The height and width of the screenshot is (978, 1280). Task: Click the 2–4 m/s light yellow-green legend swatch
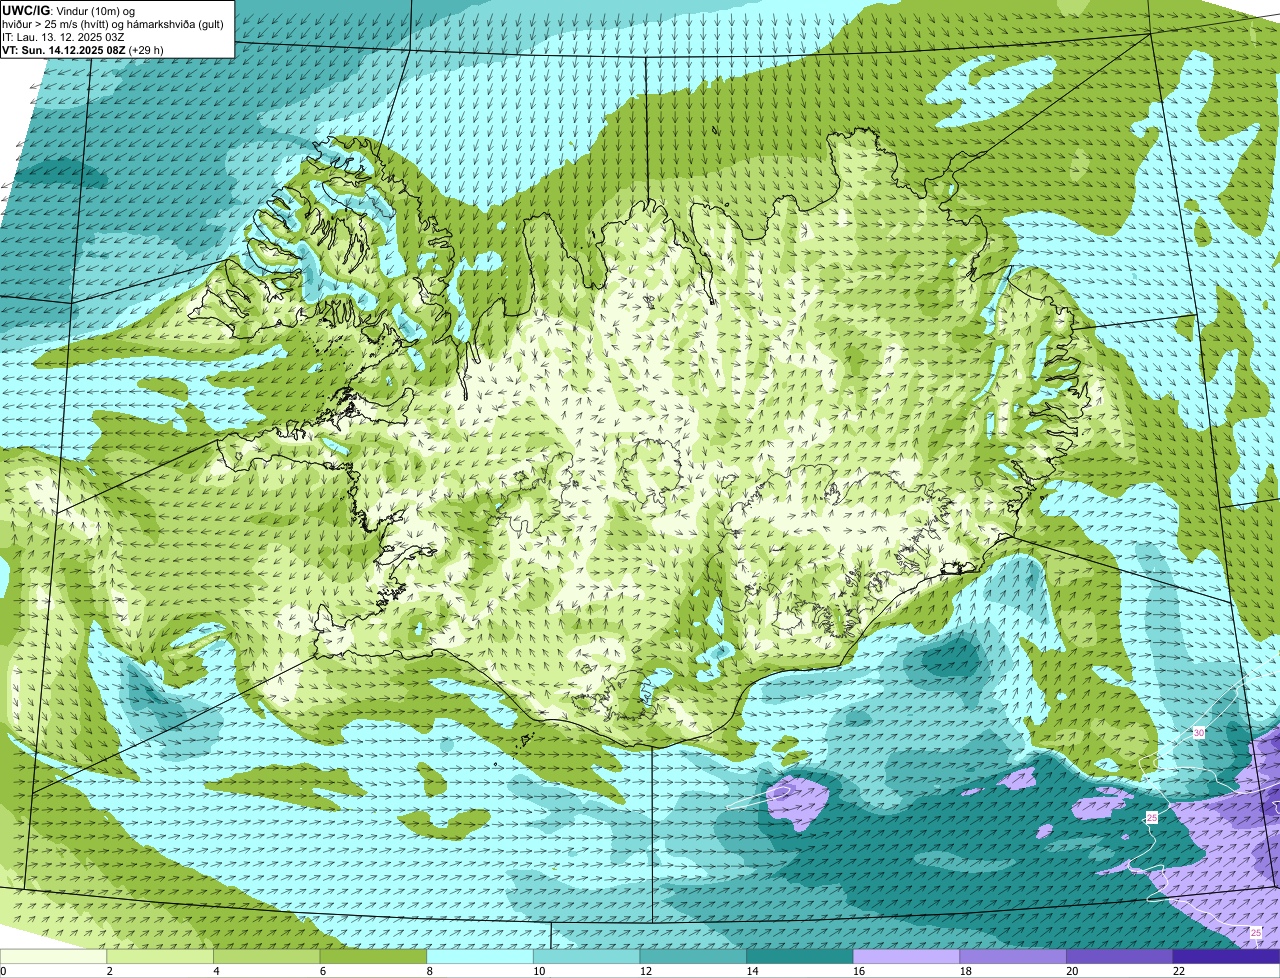[160, 956]
